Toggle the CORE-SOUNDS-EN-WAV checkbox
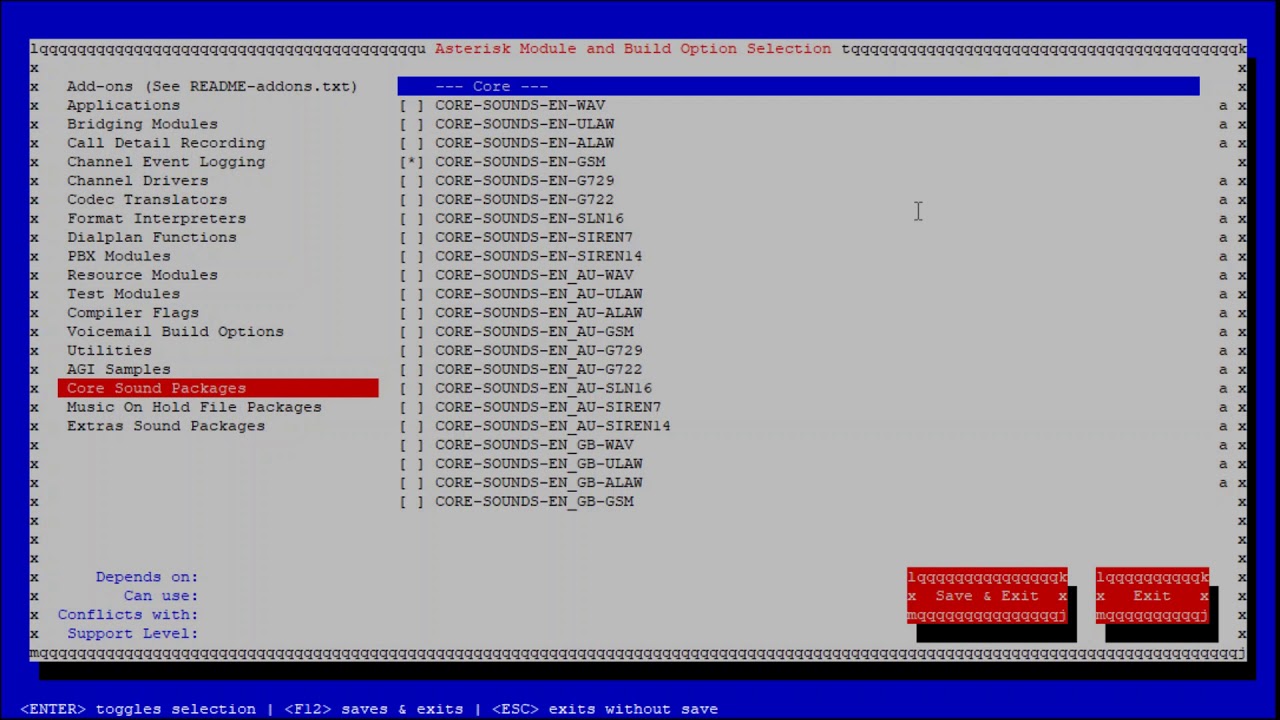This screenshot has width=1280, height=720. 411,105
